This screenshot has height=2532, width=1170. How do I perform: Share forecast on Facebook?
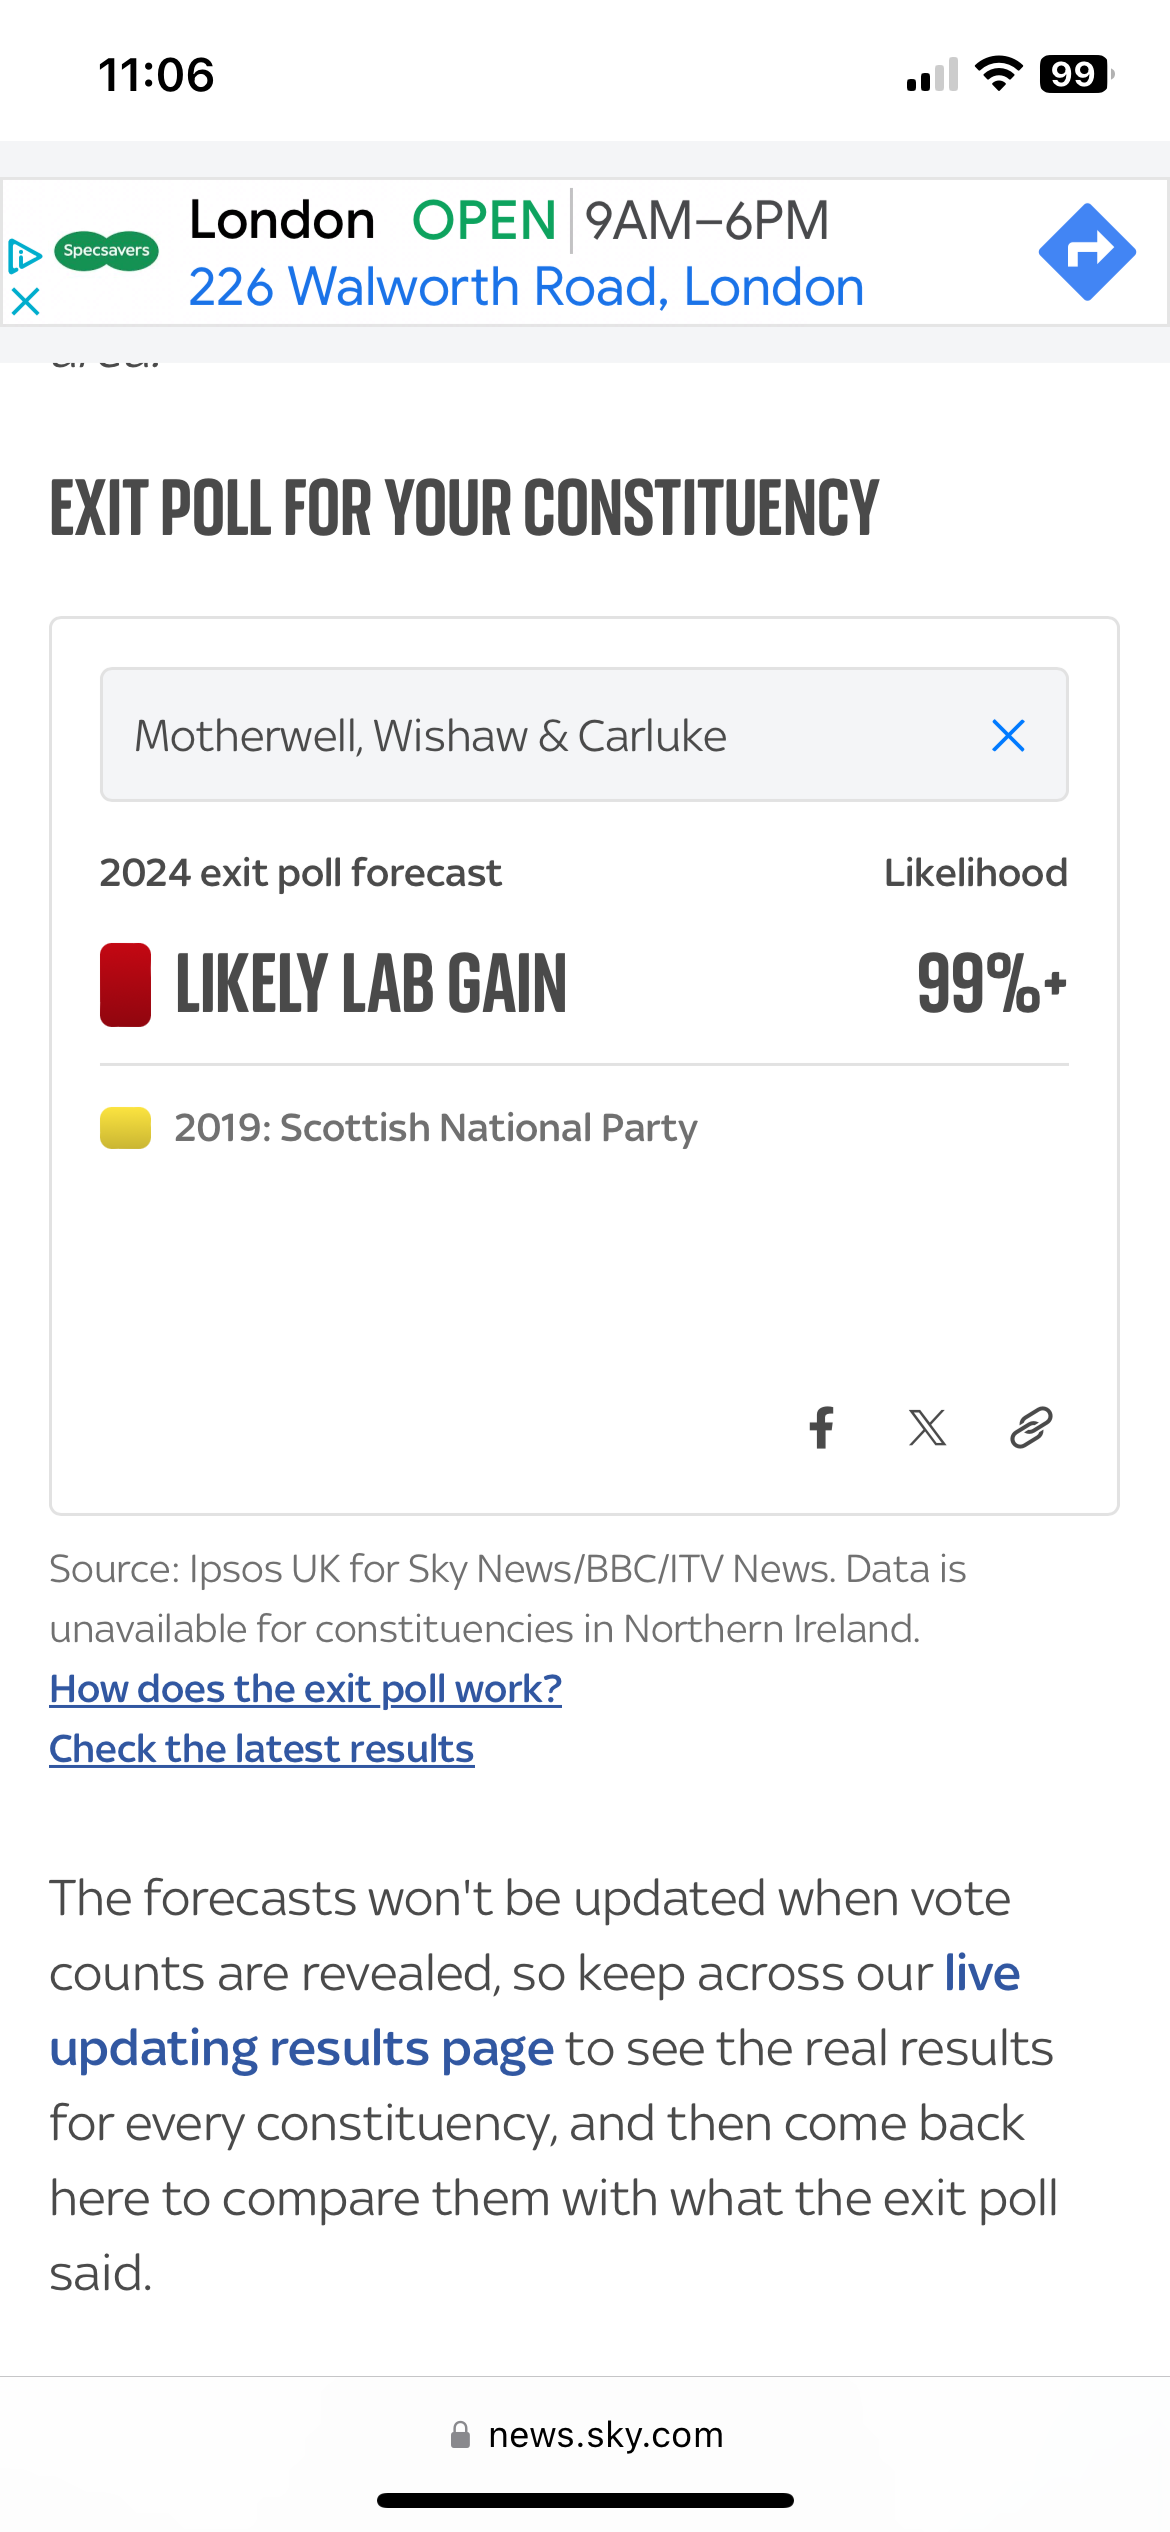(822, 1427)
